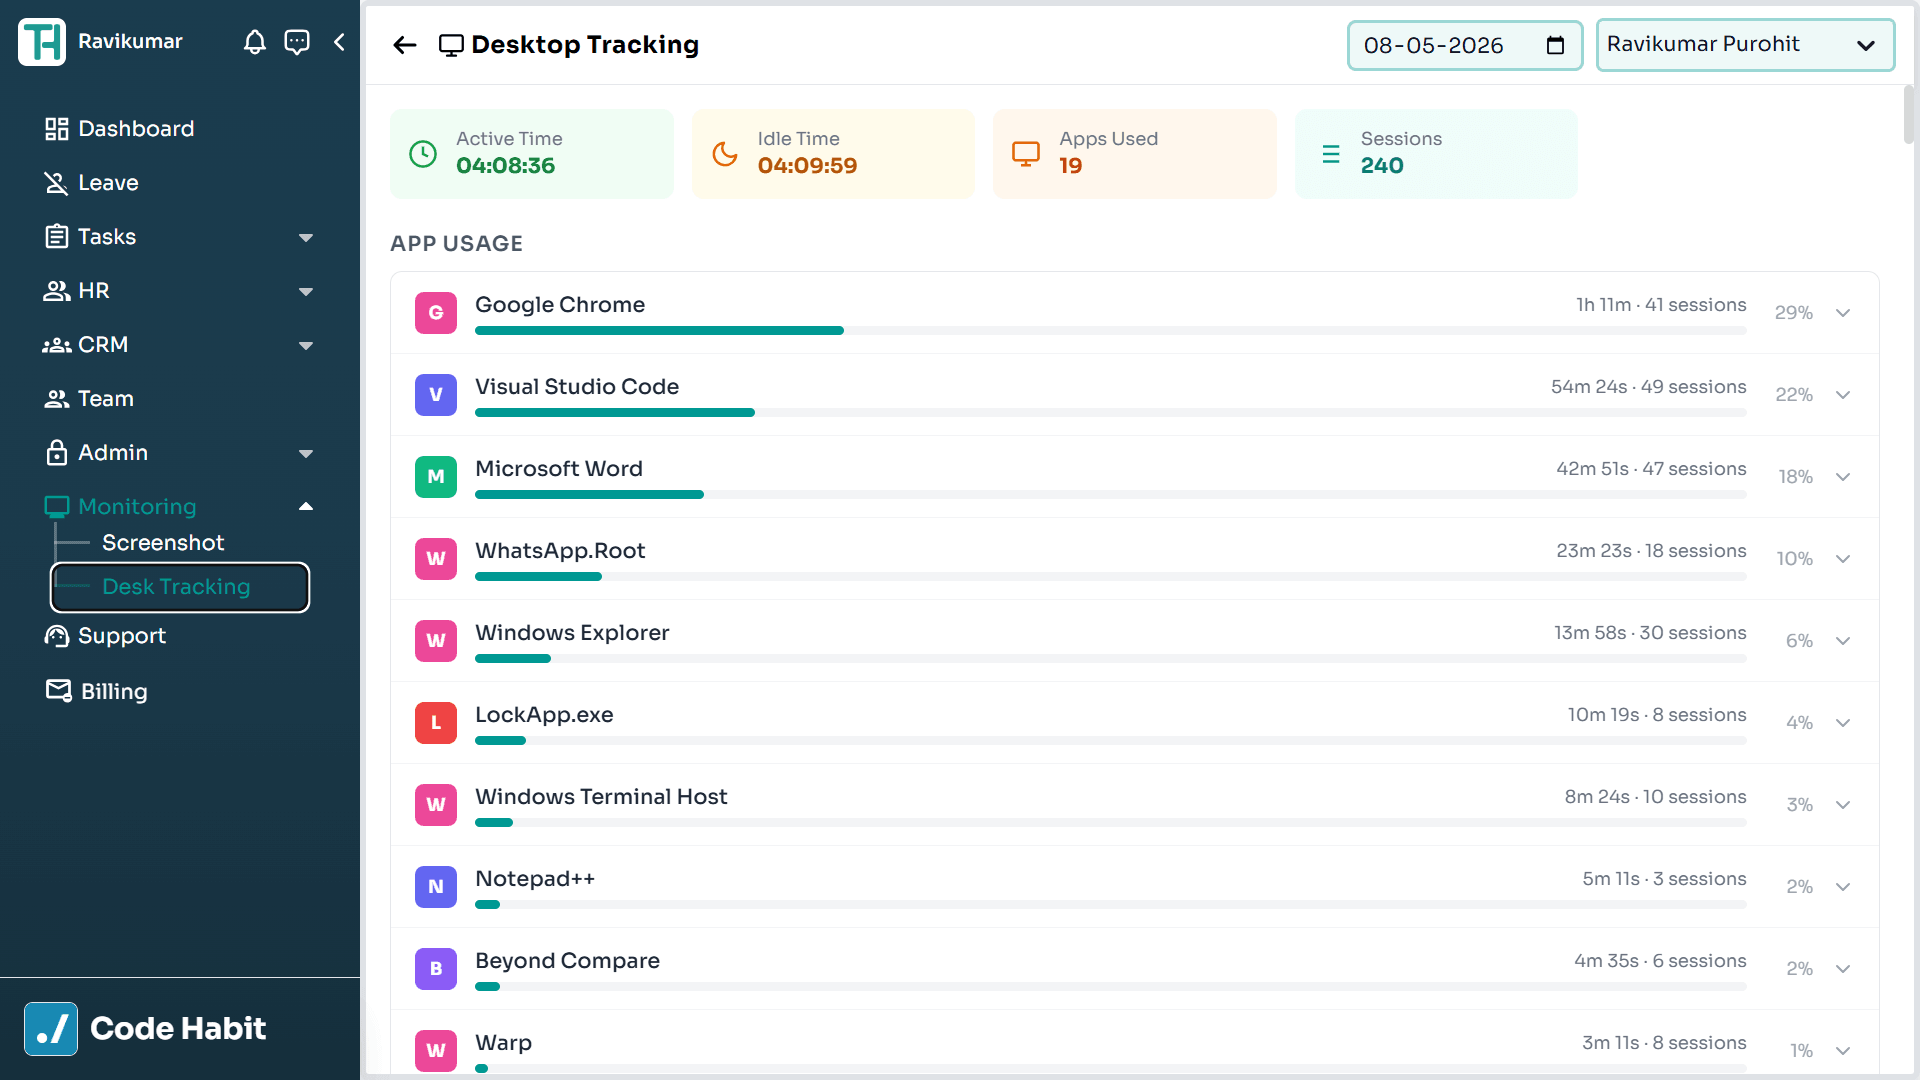Click the 54m 24s · 49 sessions text
The image size is (1920, 1080).
(x=1649, y=387)
